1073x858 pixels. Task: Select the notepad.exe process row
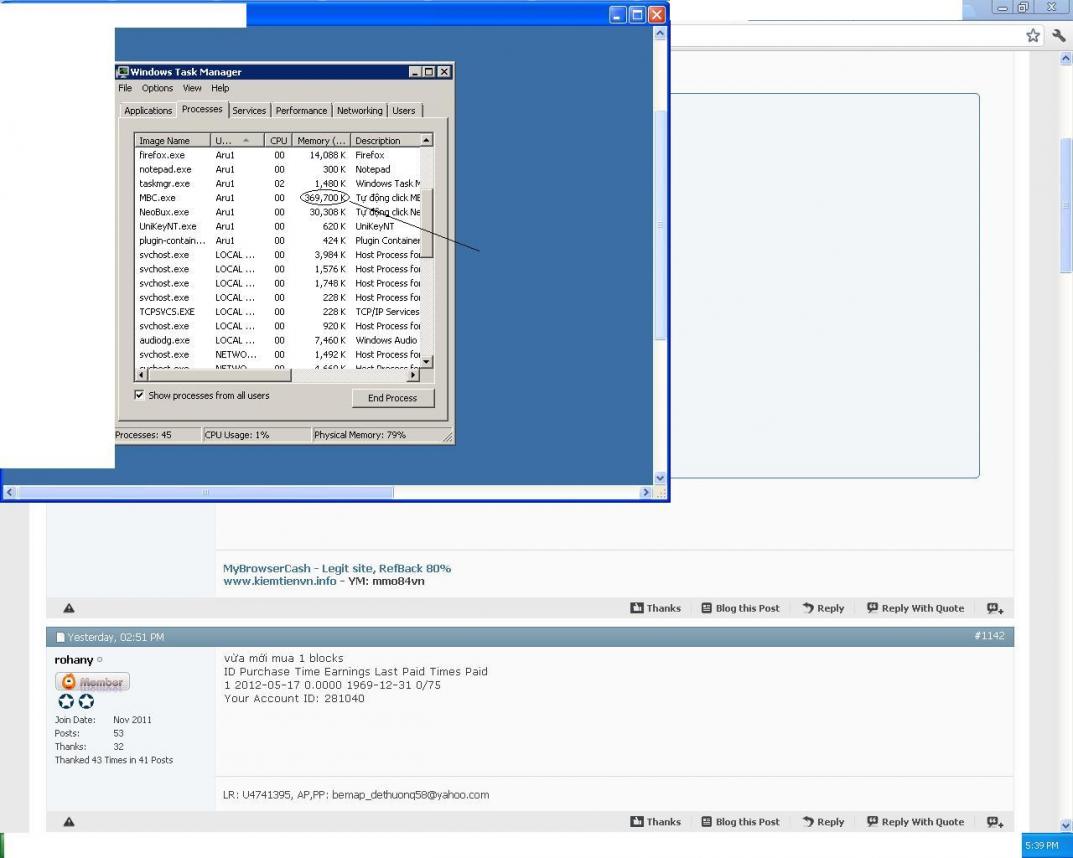click(278, 170)
